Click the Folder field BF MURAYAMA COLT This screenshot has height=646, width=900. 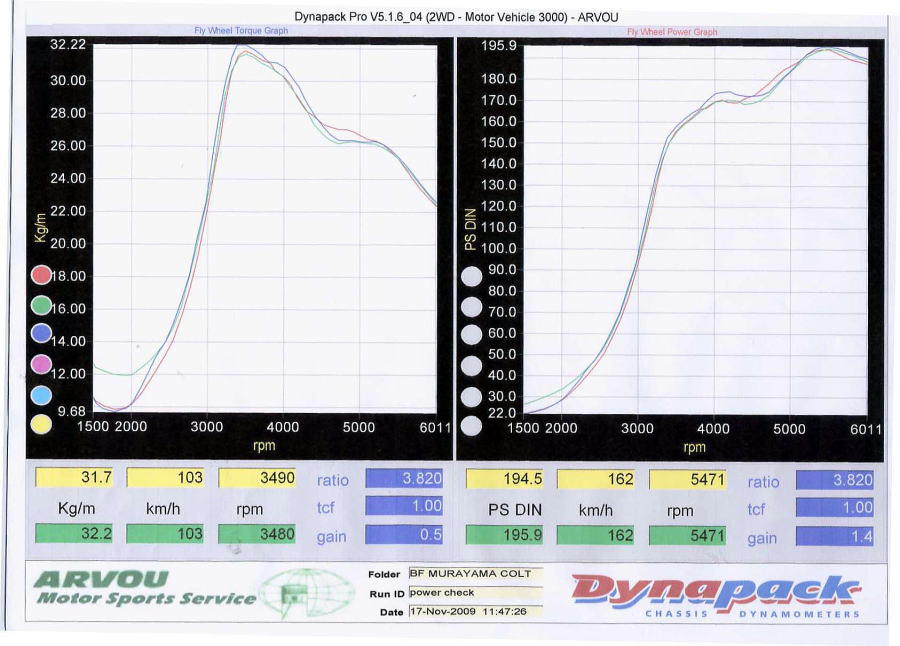click(x=475, y=574)
